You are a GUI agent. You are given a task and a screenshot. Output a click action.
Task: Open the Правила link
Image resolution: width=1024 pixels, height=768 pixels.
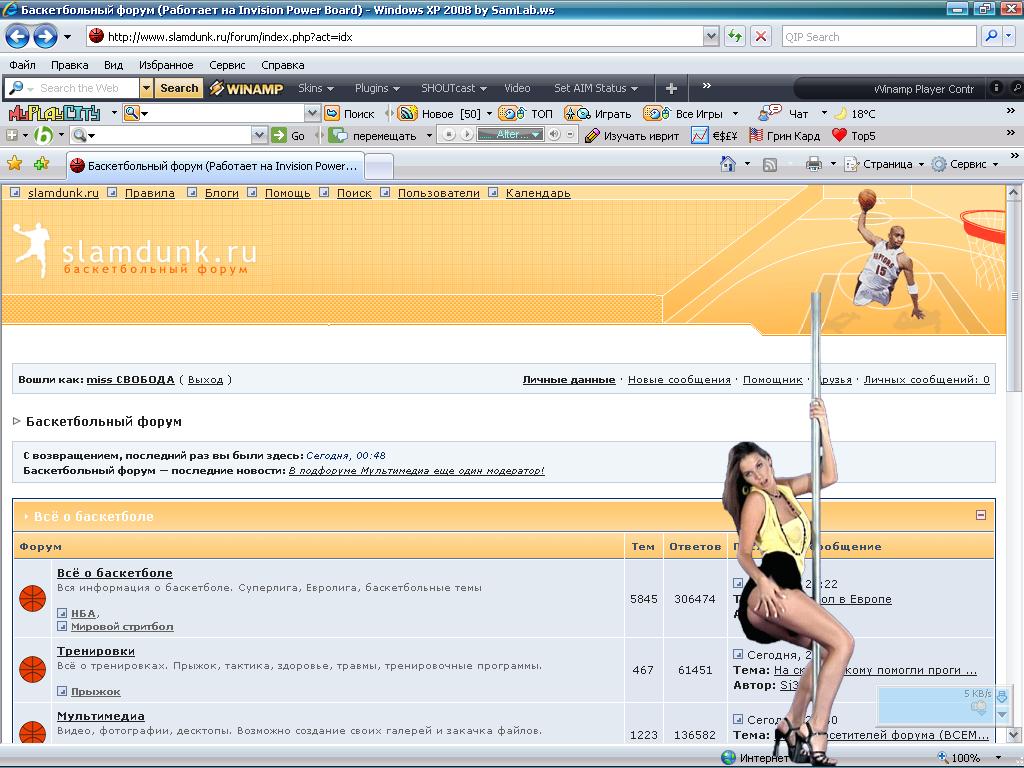[150, 193]
